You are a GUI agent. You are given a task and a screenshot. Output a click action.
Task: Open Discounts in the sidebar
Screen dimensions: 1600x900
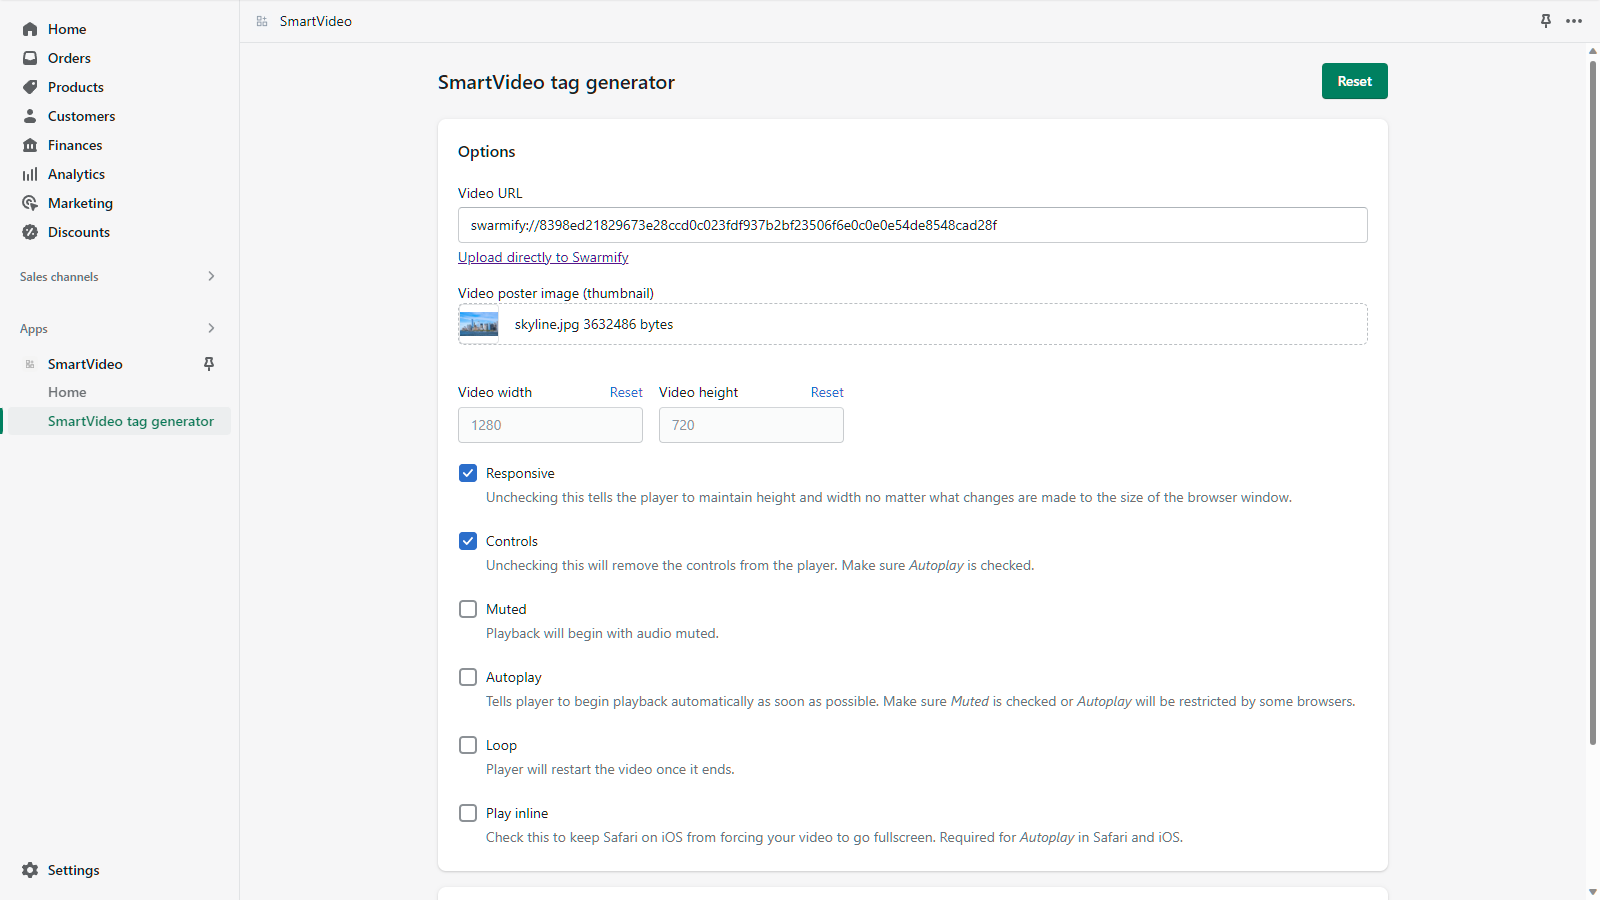pos(79,232)
